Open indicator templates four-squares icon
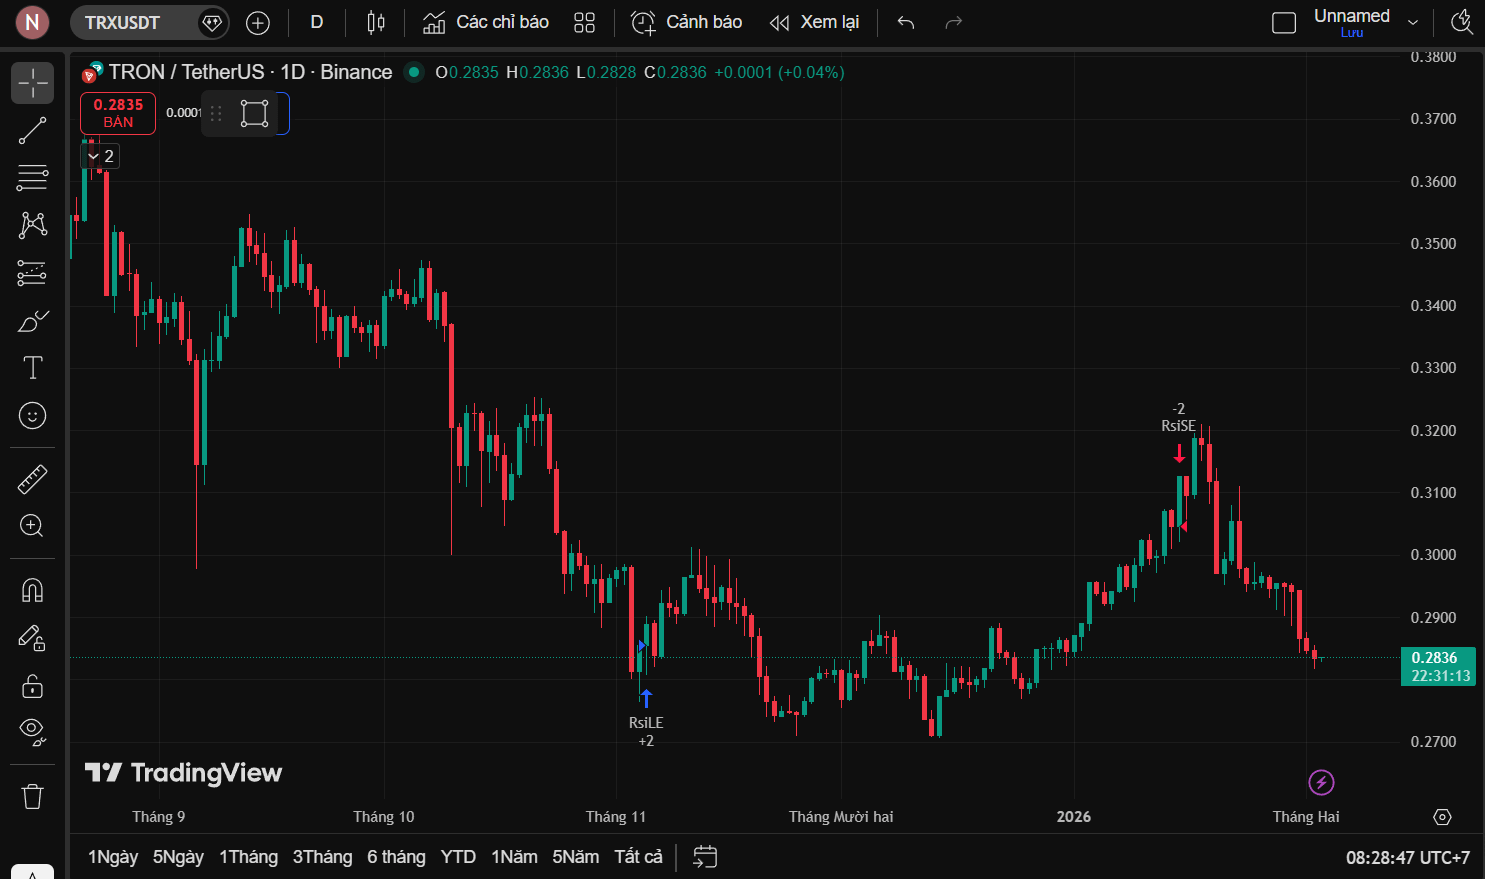This screenshot has width=1485, height=879. pos(585,22)
